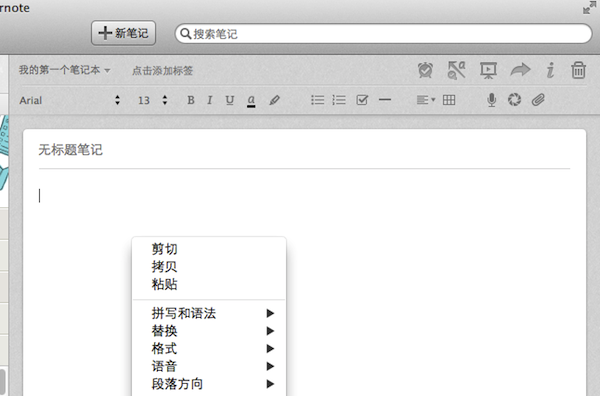
Task: Click the 新笔记 new note button
Action: coord(123,33)
